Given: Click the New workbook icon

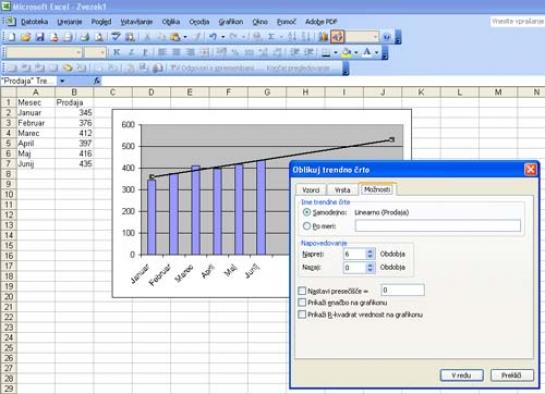Looking at the screenshot, I should point(11,36).
